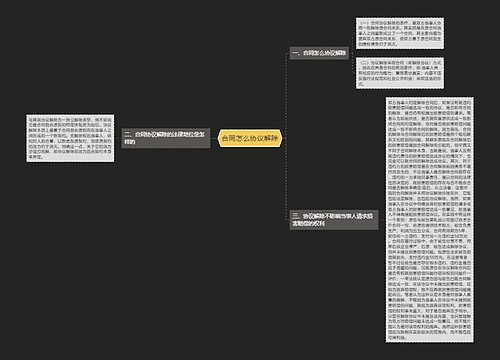Click the last line of note （二）

[361, 84]
